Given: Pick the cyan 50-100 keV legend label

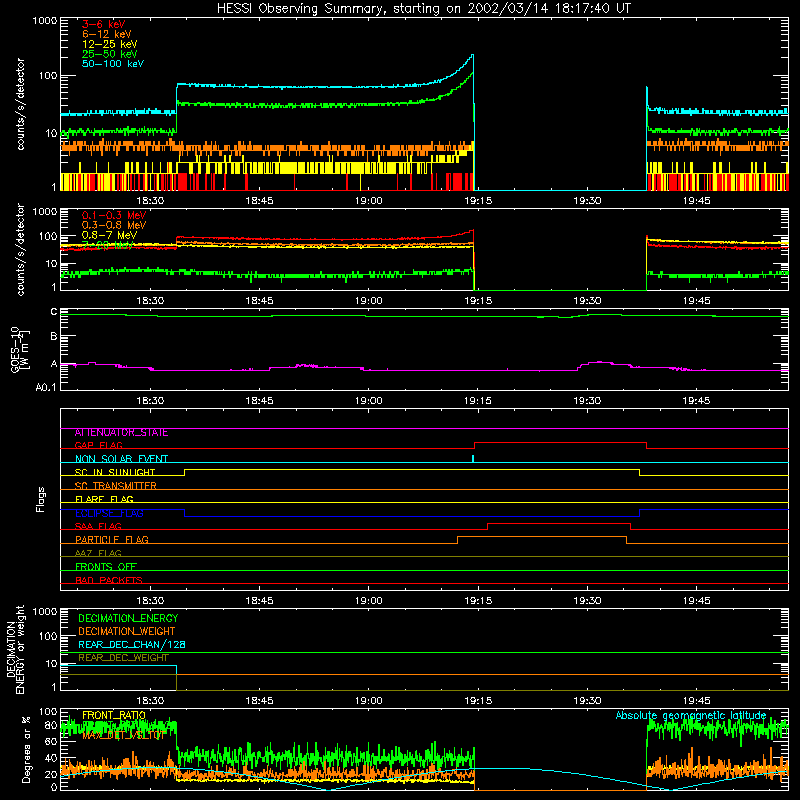Looking at the screenshot, I should [113, 64].
